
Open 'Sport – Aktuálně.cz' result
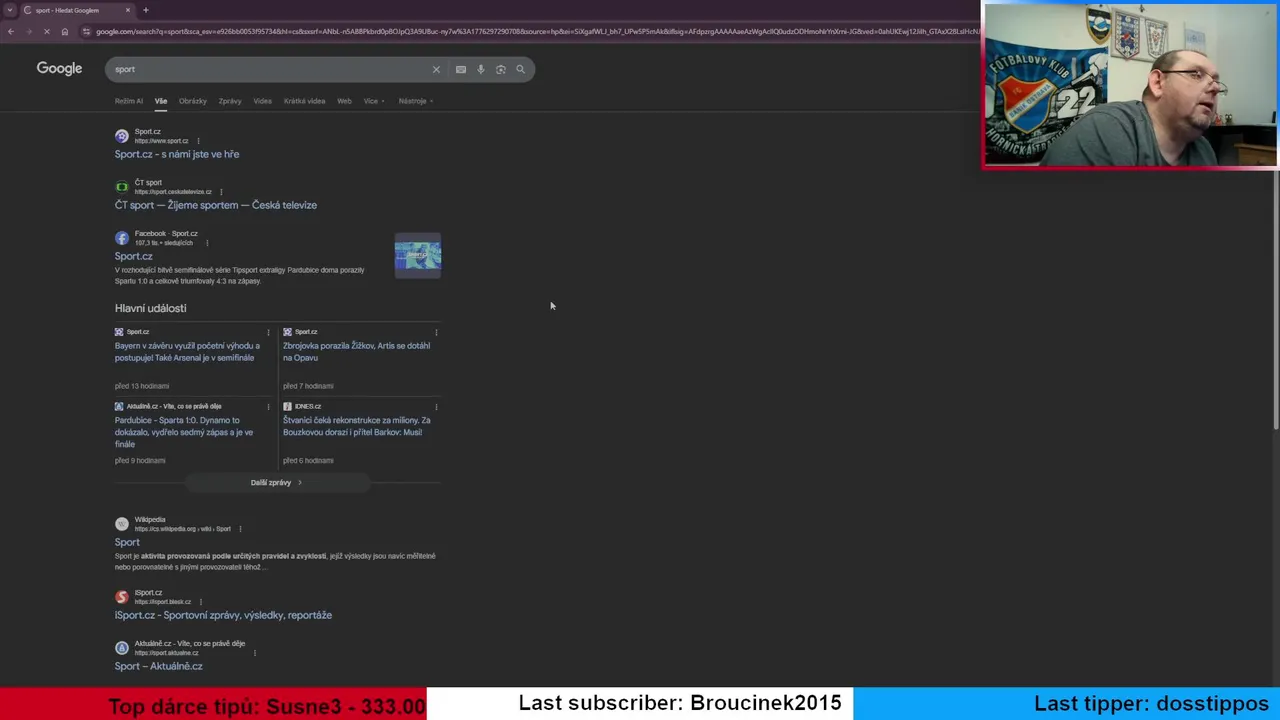tap(158, 666)
